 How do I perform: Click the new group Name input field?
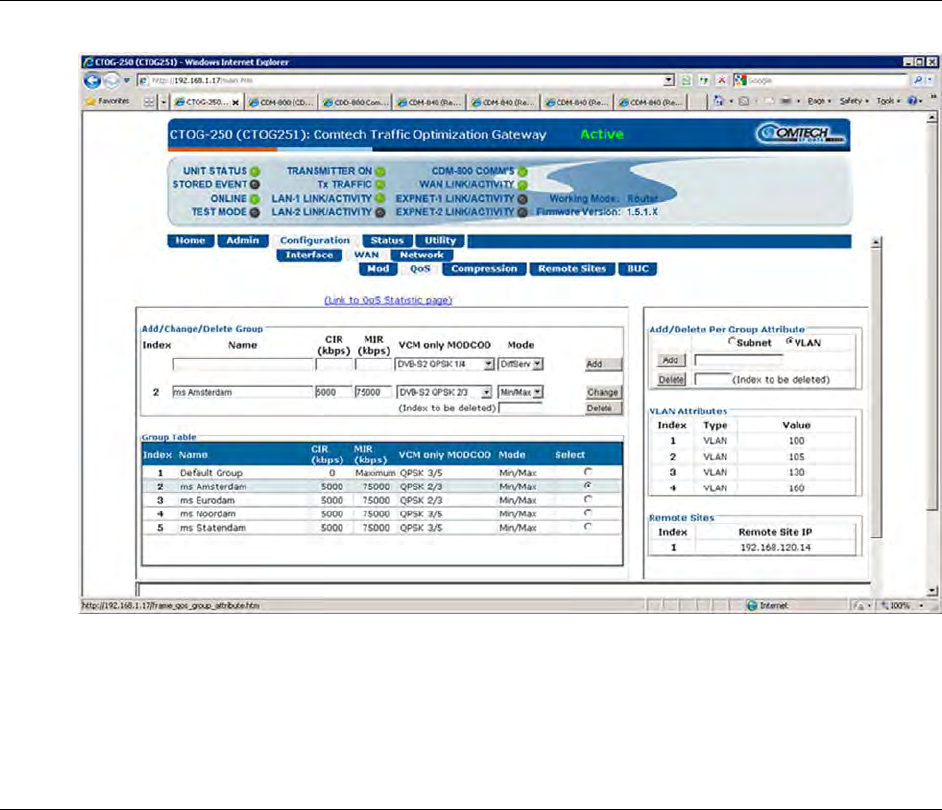tap(242, 365)
